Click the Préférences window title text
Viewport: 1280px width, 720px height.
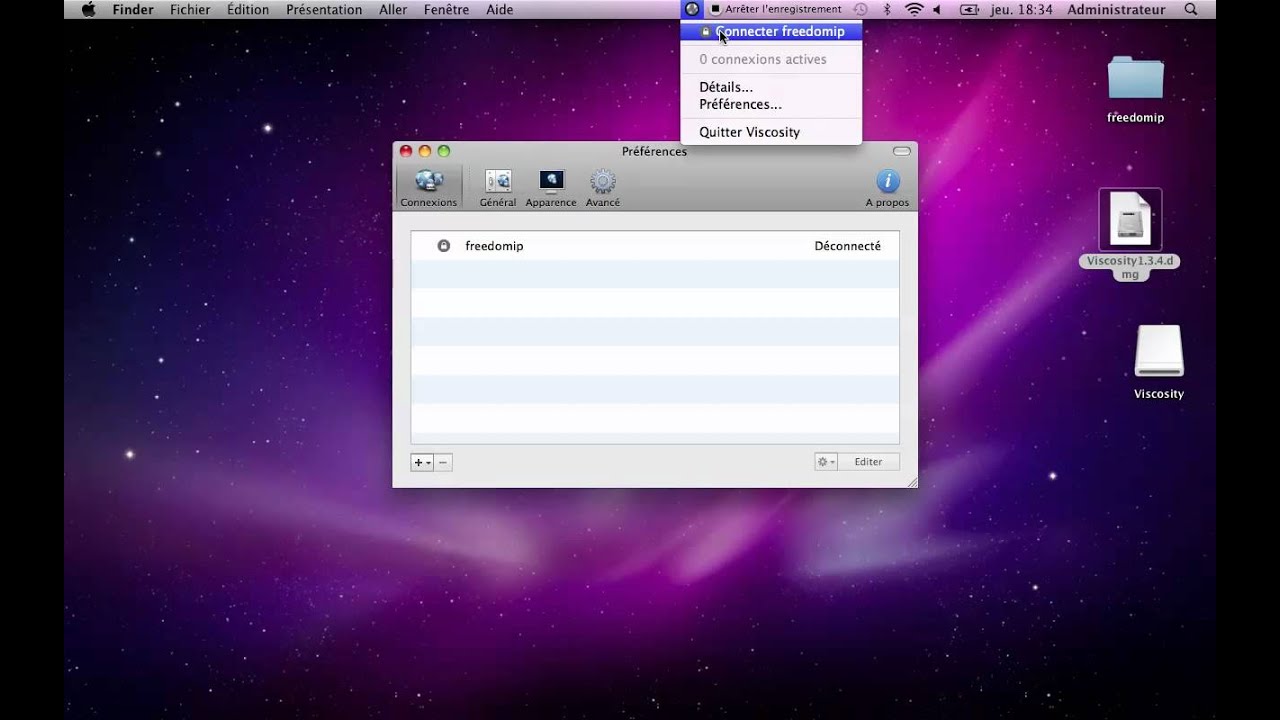654,152
